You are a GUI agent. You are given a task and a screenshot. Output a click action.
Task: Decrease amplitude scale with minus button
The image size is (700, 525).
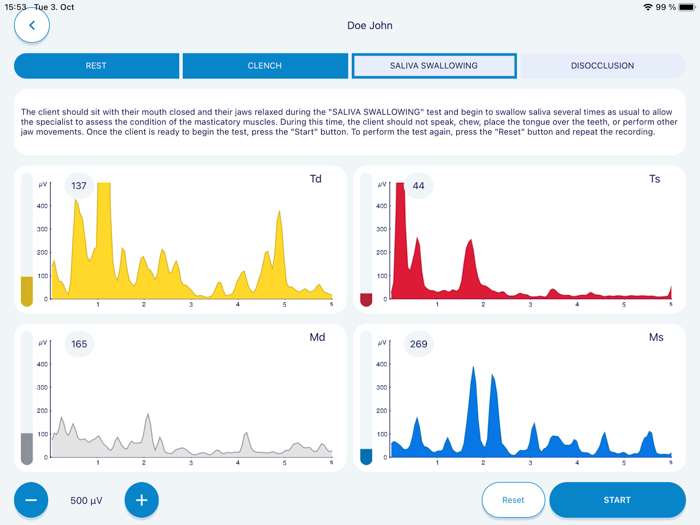[x=31, y=500]
